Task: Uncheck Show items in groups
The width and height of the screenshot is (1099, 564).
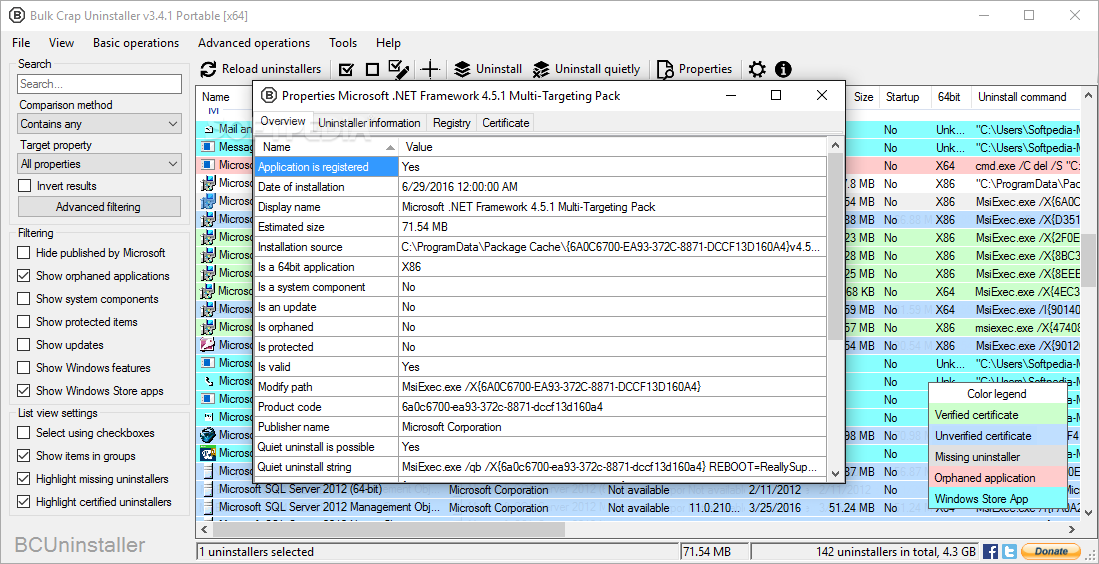Action: coord(24,456)
